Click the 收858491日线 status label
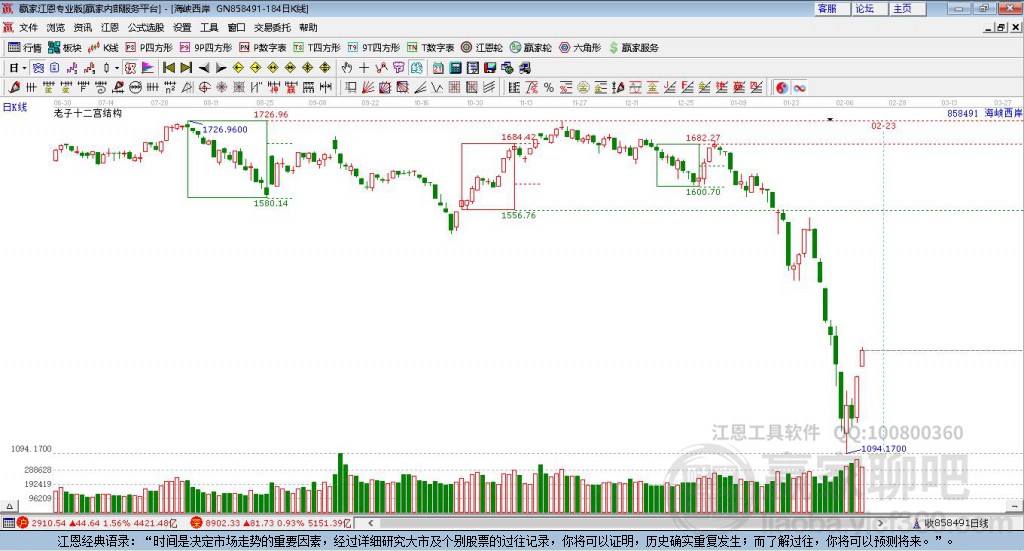1024x551 pixels. tap(956, 523)
